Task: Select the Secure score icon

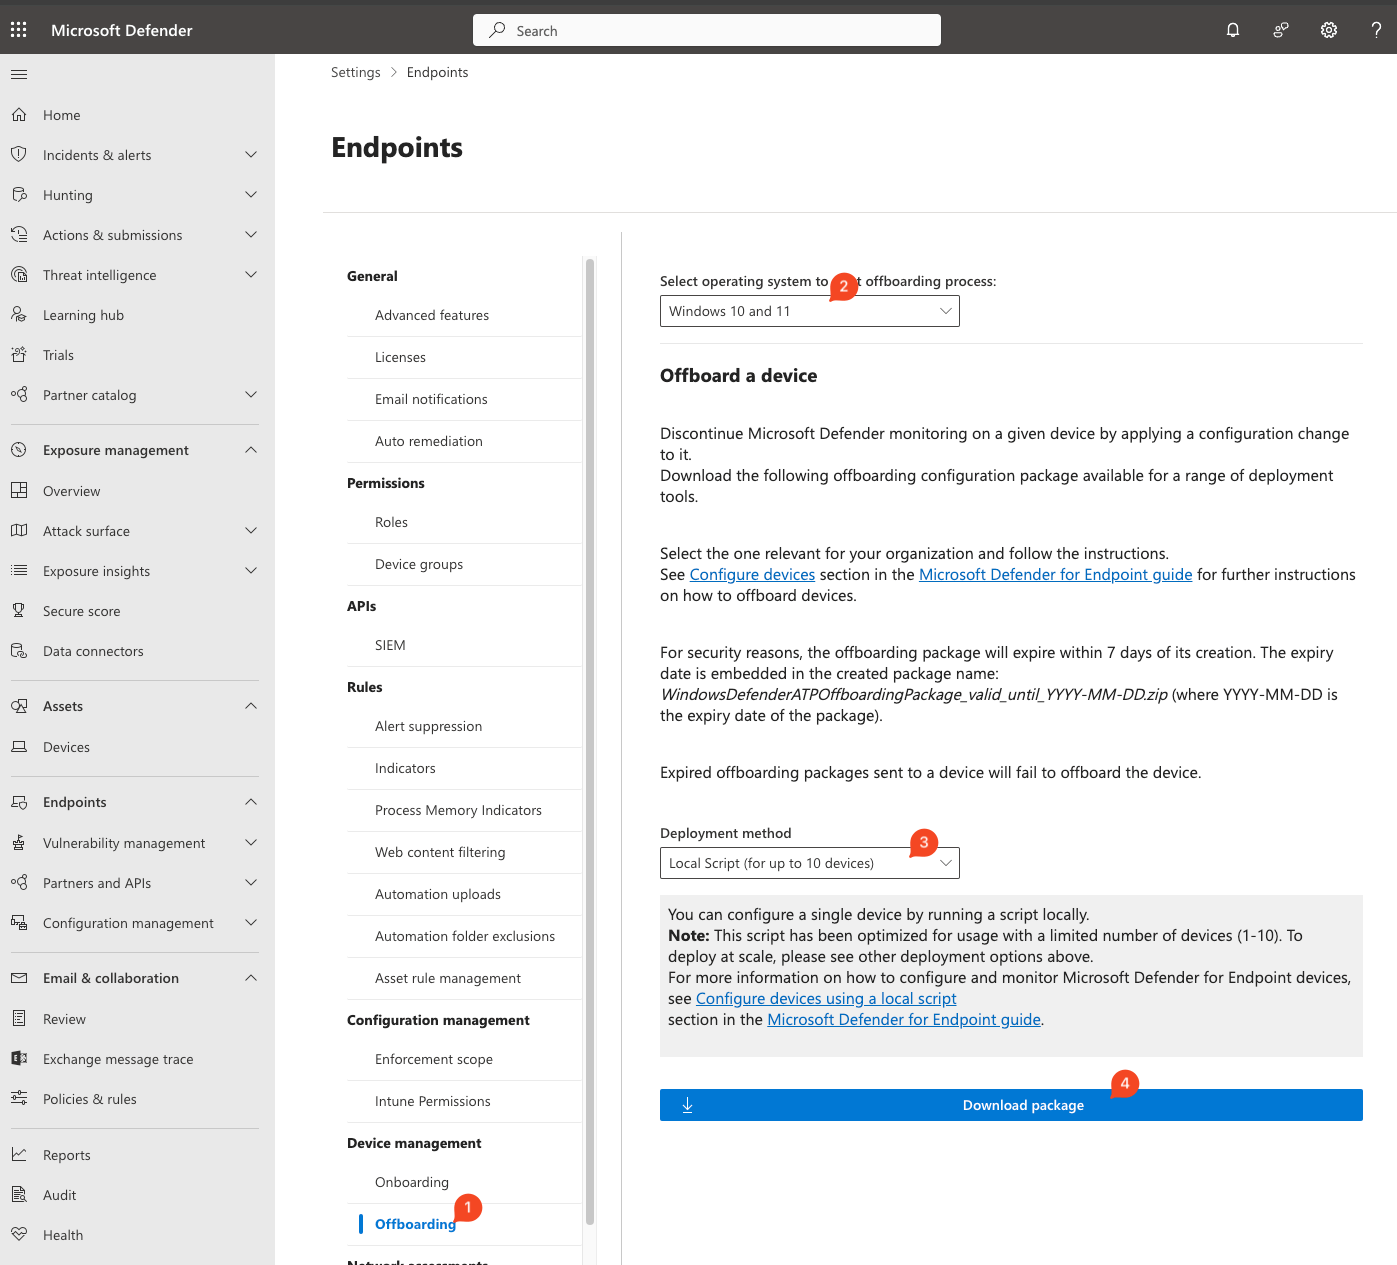Action: pos(20,610)
